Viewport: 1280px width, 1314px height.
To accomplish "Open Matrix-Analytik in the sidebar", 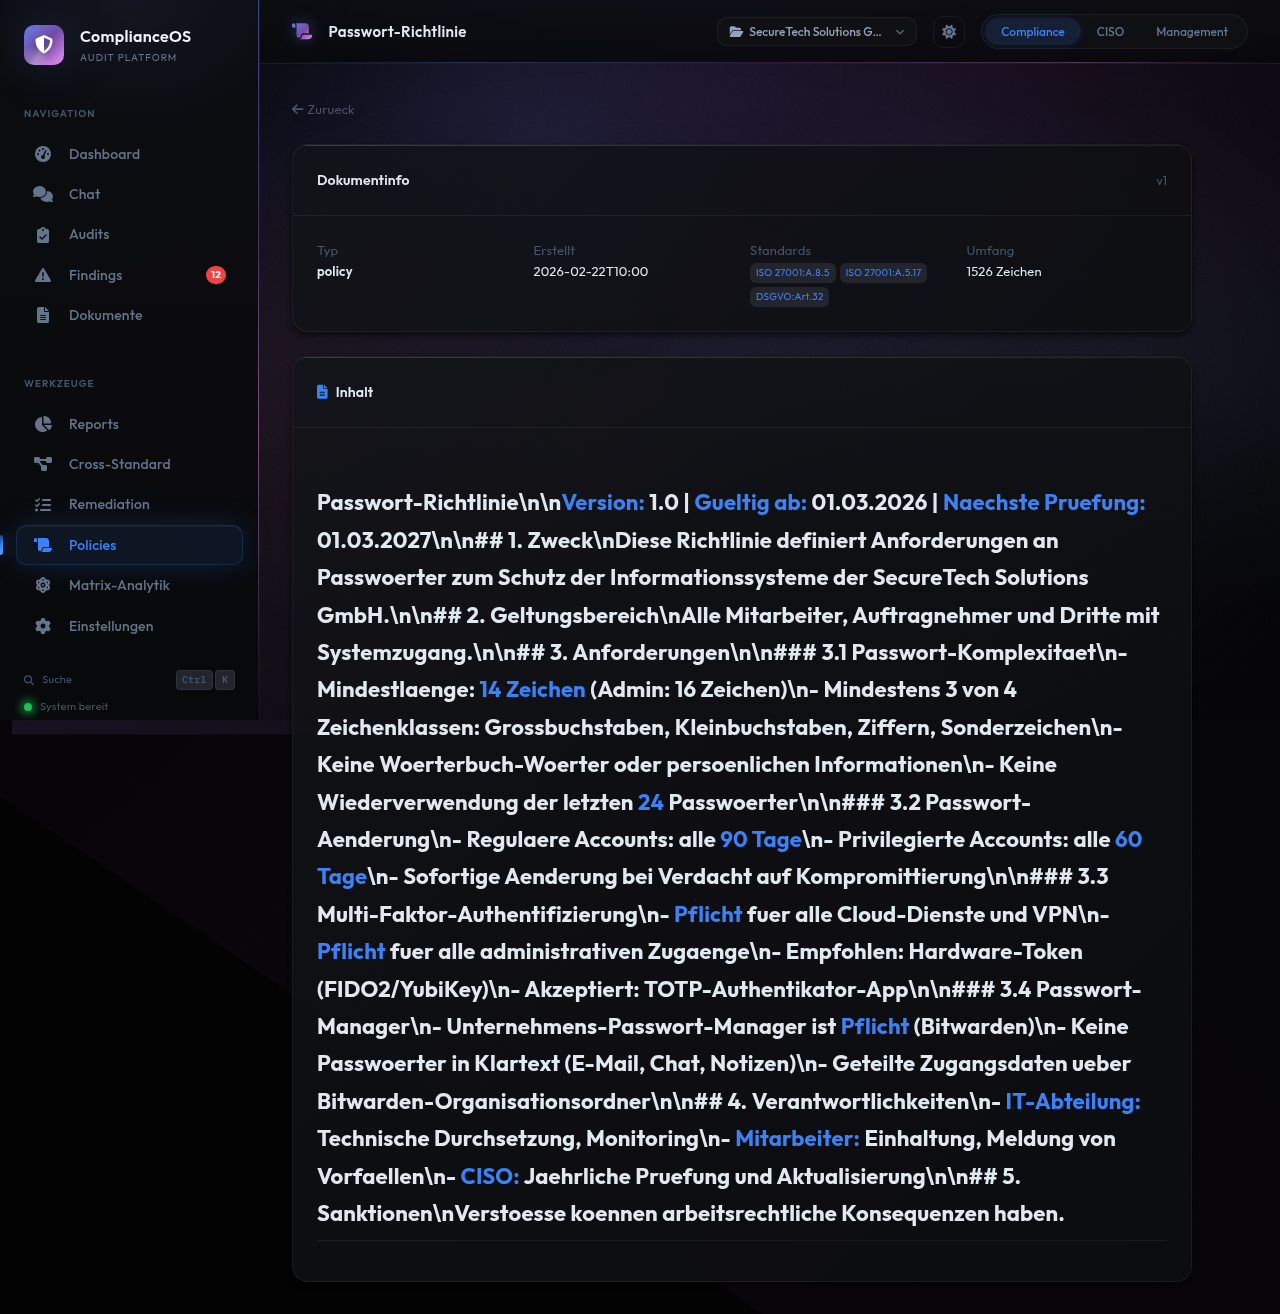I will click(119, 585).
